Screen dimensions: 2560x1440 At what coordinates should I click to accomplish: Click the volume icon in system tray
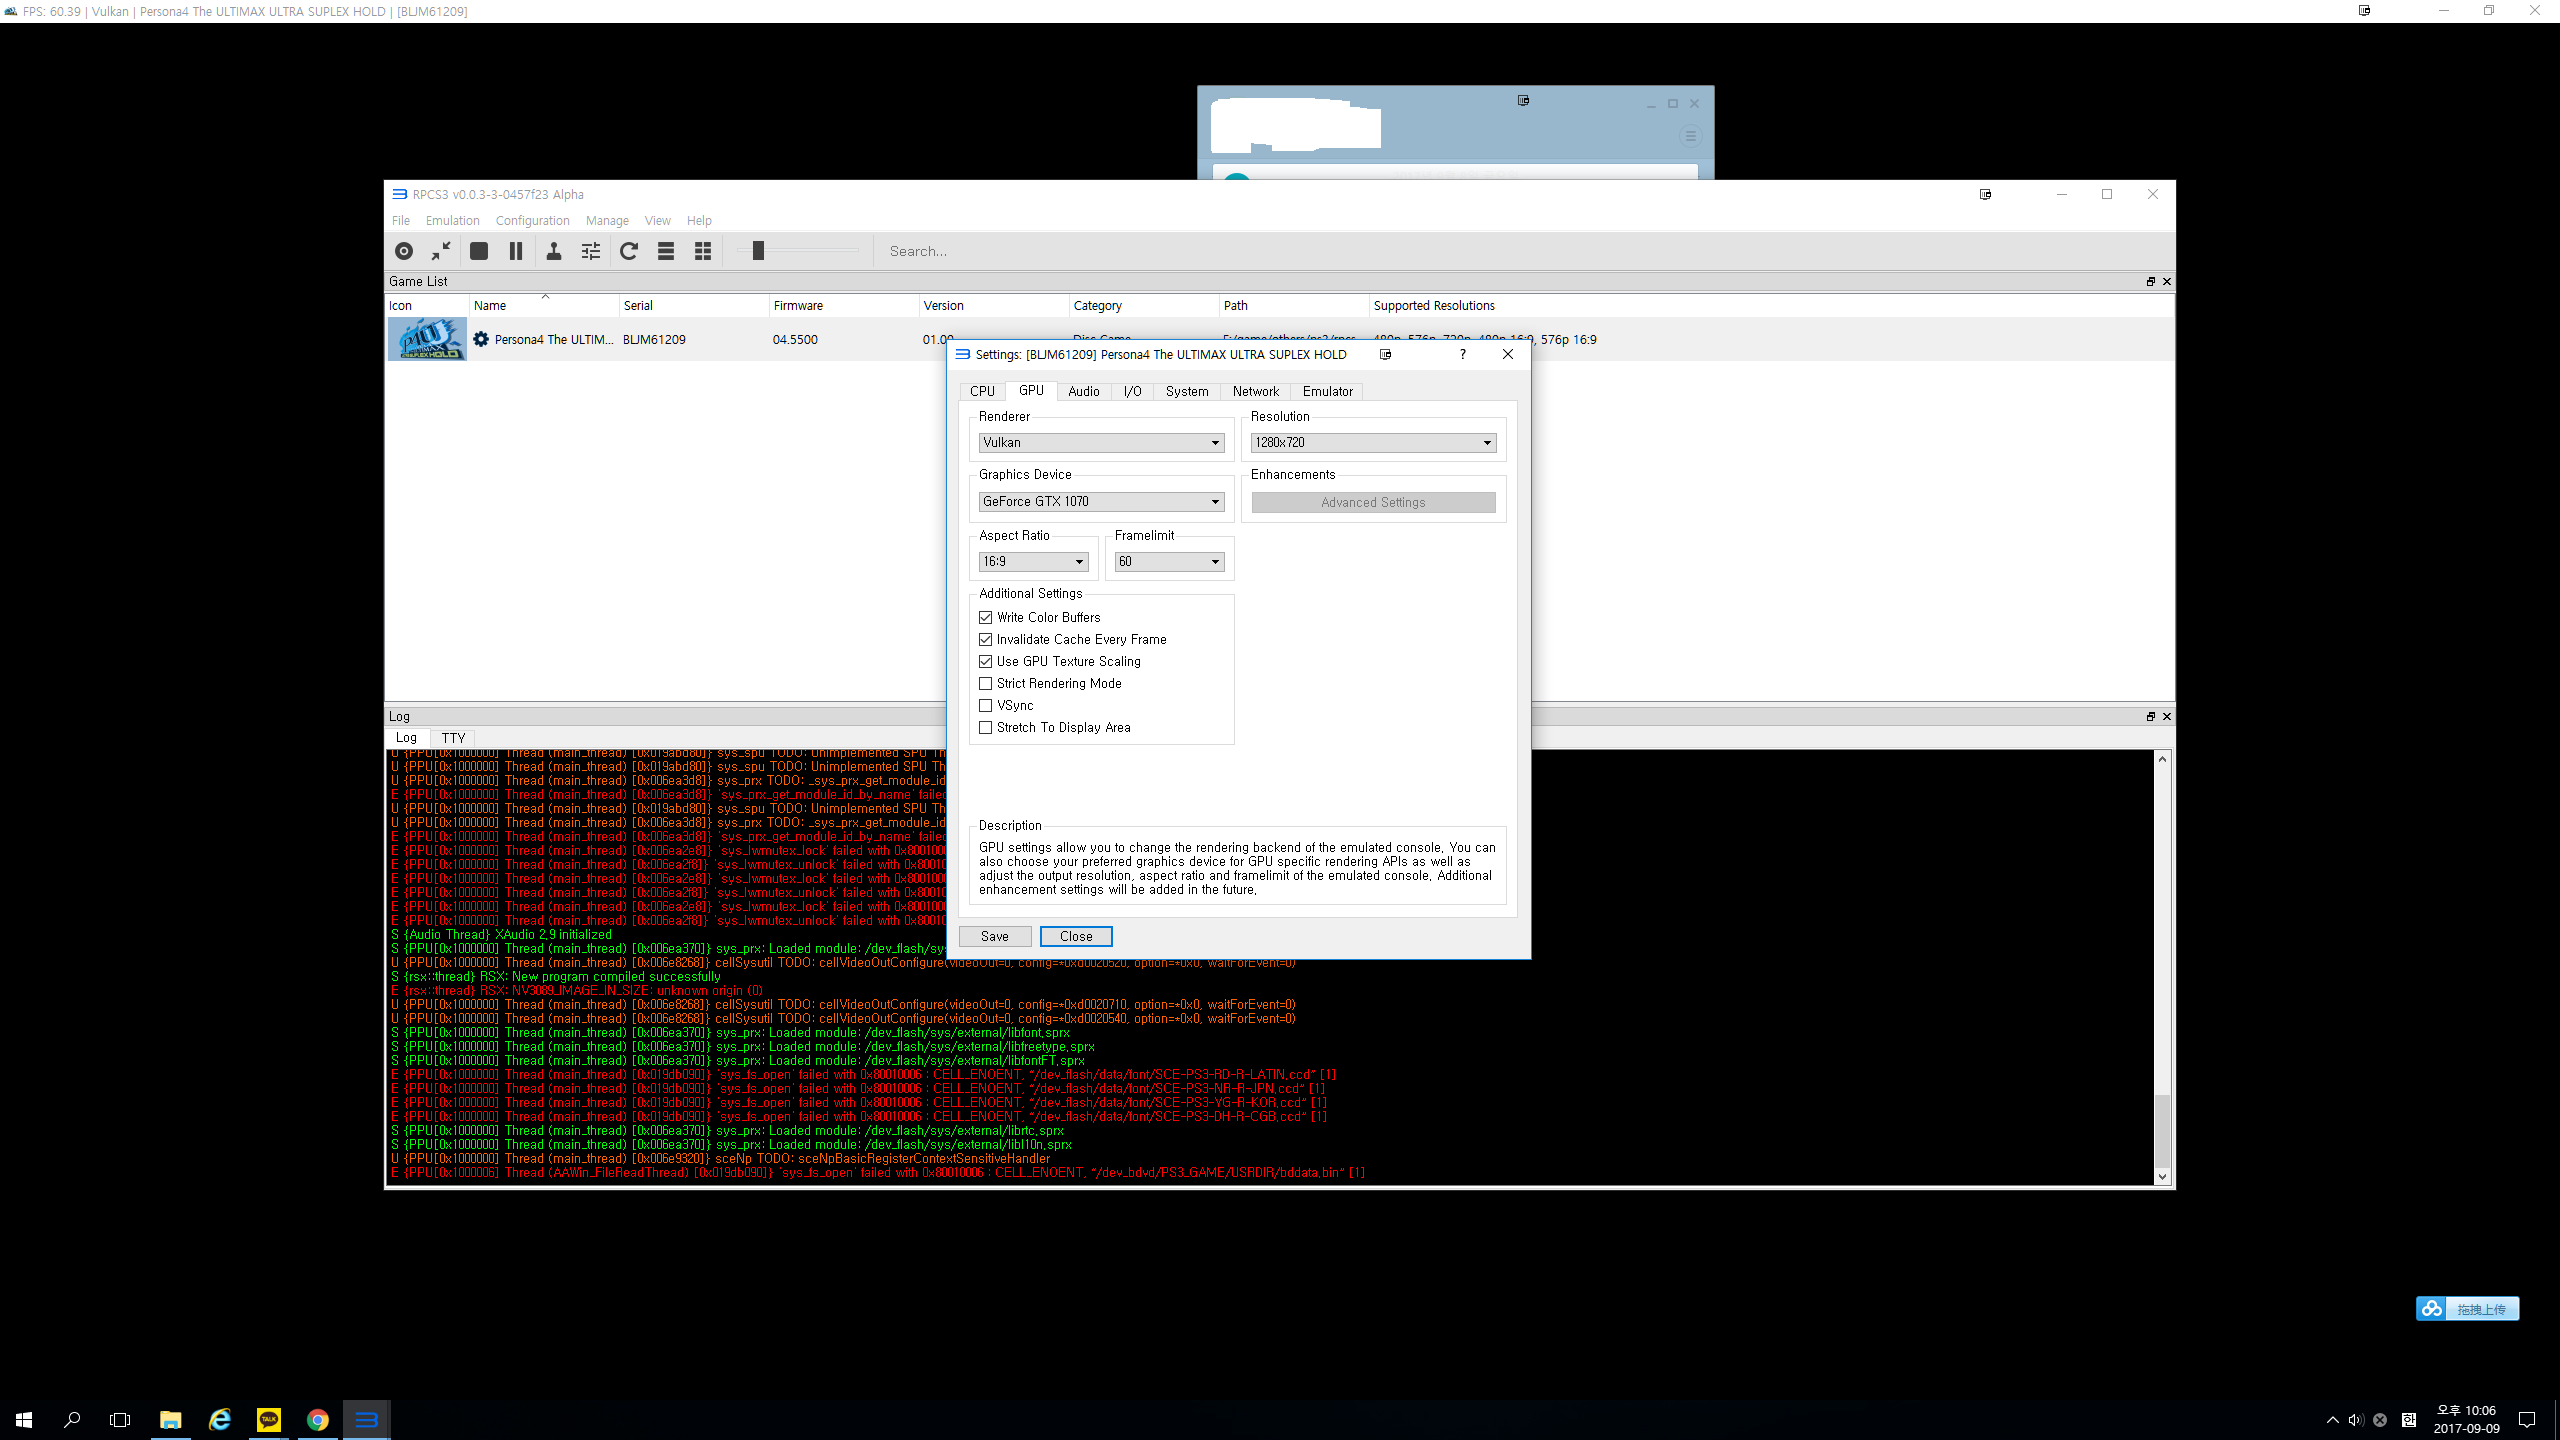pyautogui.click(x=2356, y=1420)
